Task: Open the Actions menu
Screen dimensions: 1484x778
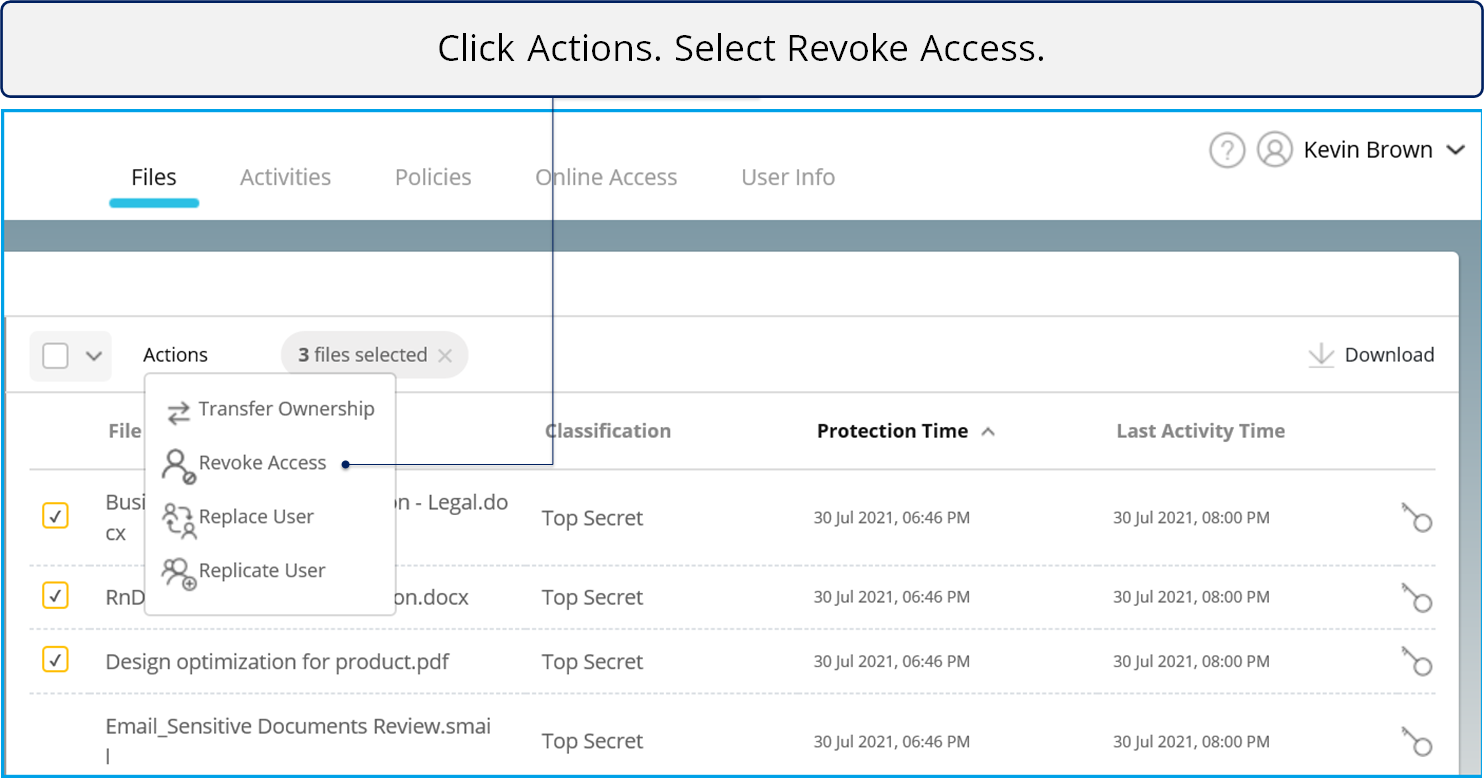Action: tap(175, 355)
